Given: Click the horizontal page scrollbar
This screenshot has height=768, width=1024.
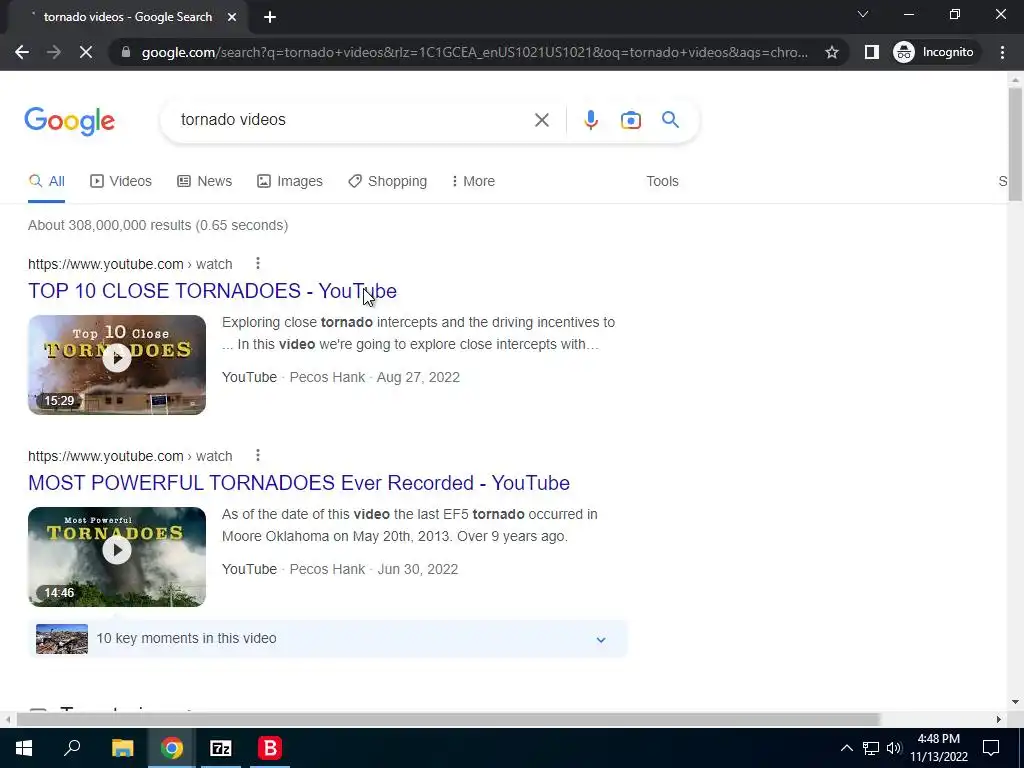Looking at the screenshot, I should (448, 720).
